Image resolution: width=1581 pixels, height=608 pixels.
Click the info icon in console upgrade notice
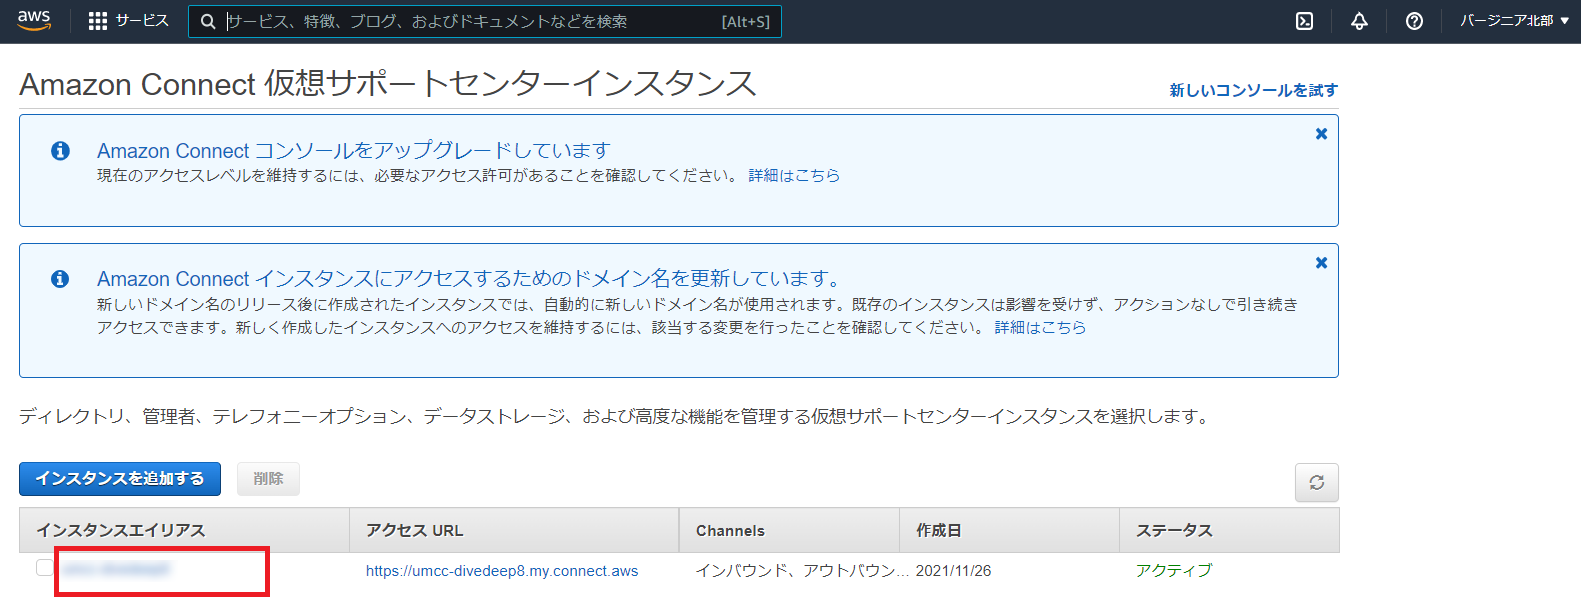pyautogui.click(x=60, y=150)
